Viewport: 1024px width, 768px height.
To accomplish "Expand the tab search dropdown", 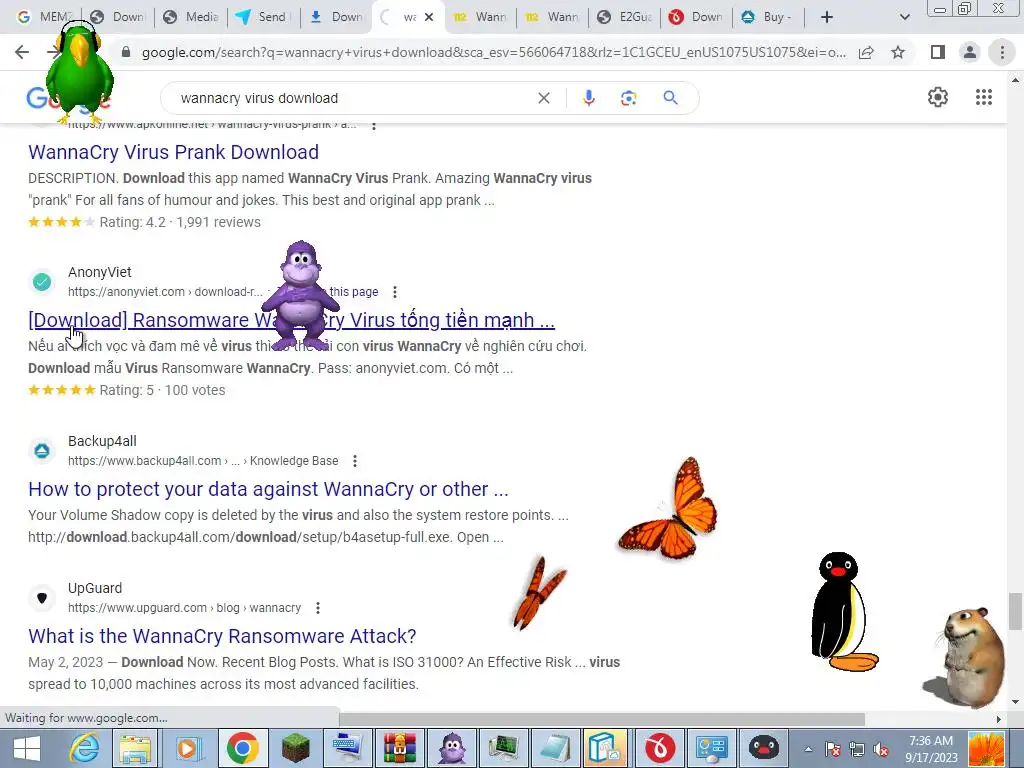I will [904, 17].
